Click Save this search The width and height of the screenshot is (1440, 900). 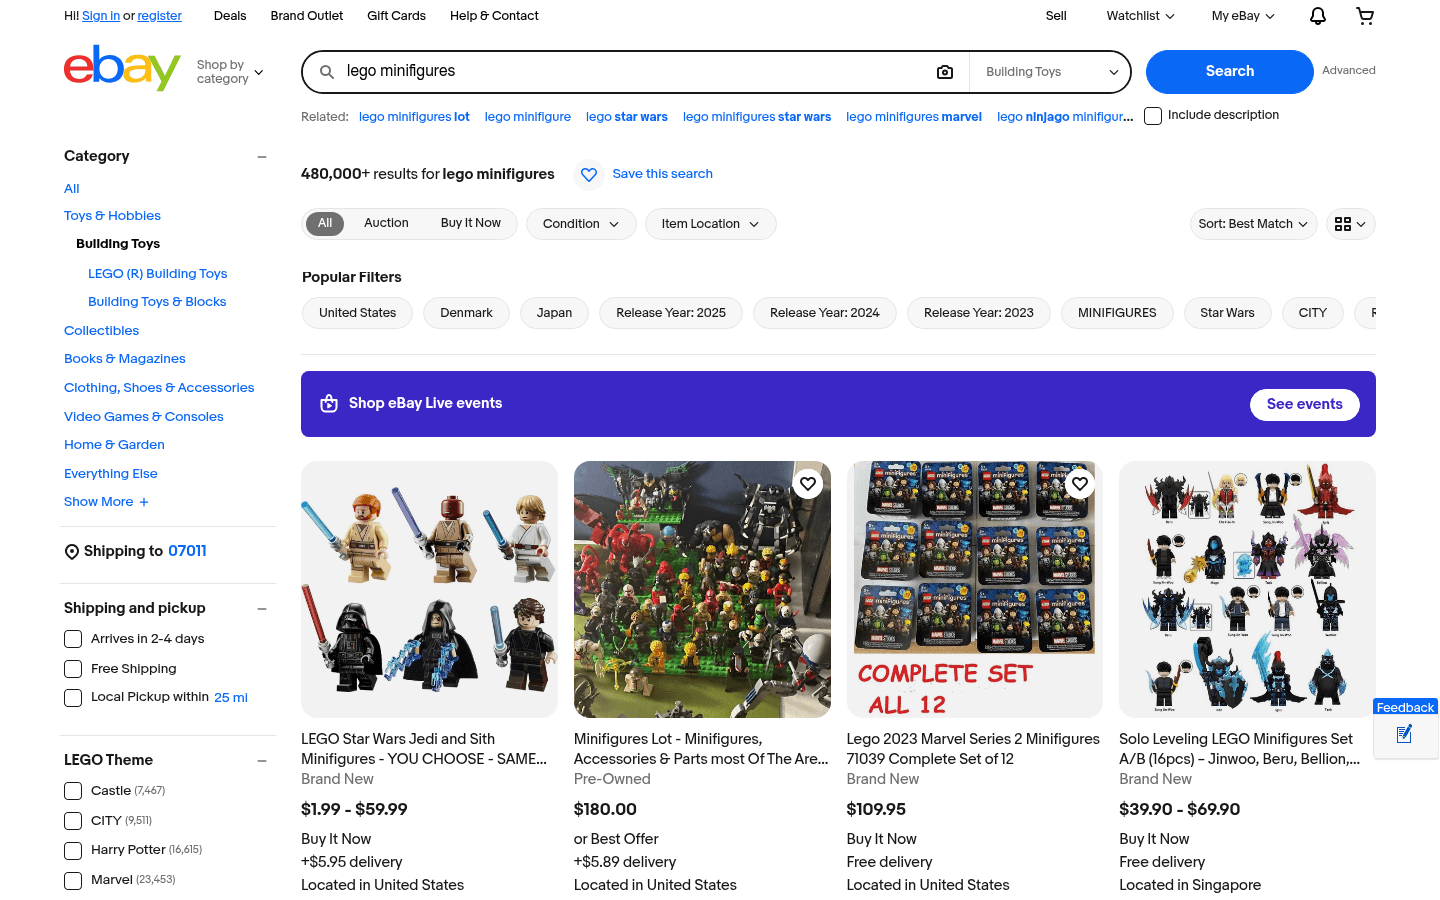pos(662,174)
